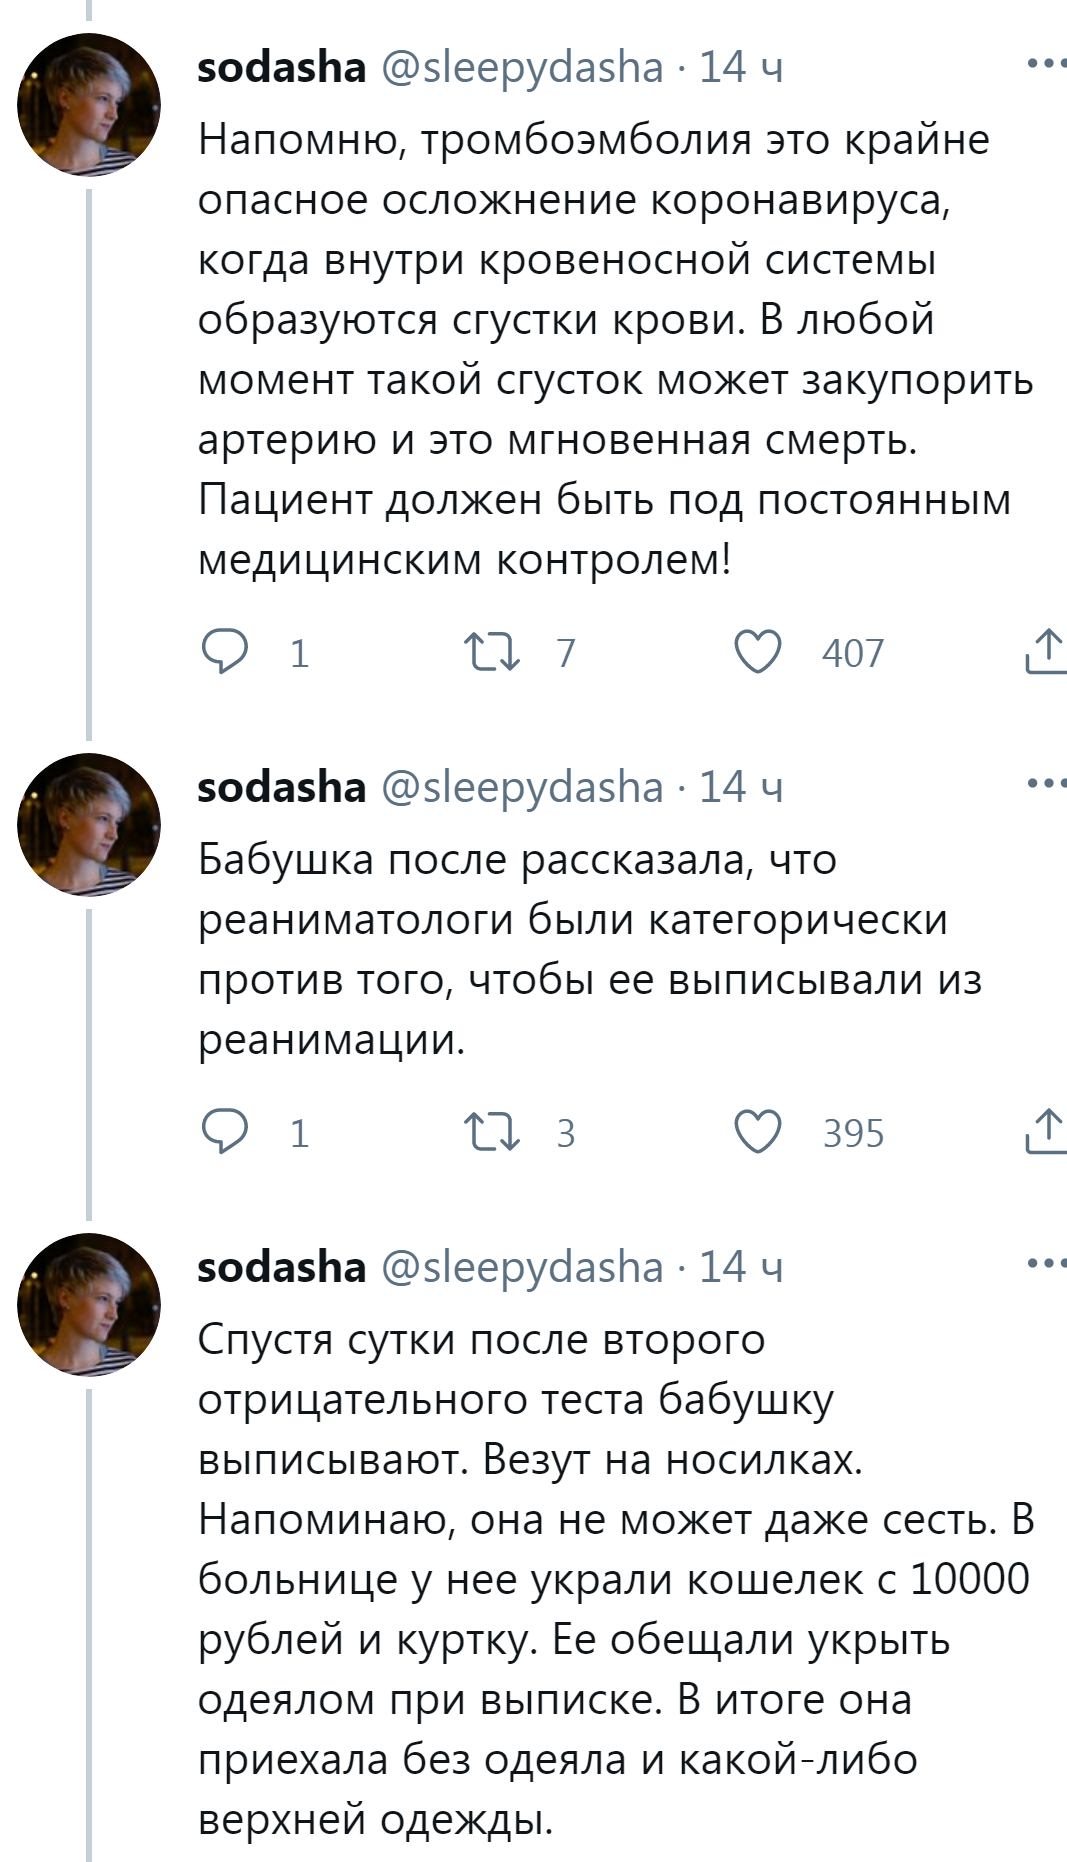The width and height of the screenshot is (1067, 1862).
Task: Like the tweet with 395 likes
Action: coord(758,1132)
